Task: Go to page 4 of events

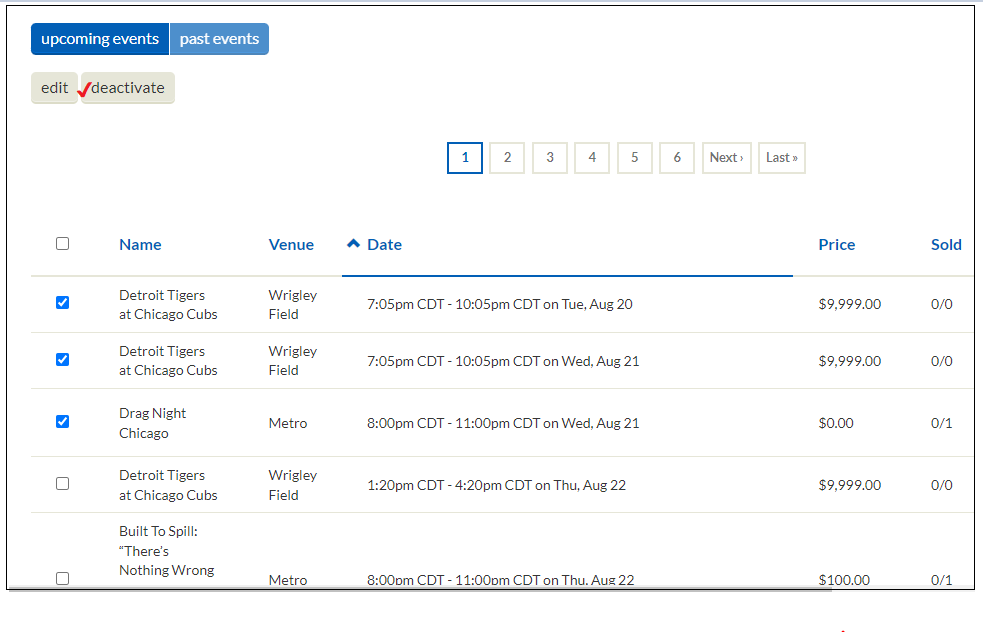Action: (x=592, y=158)
